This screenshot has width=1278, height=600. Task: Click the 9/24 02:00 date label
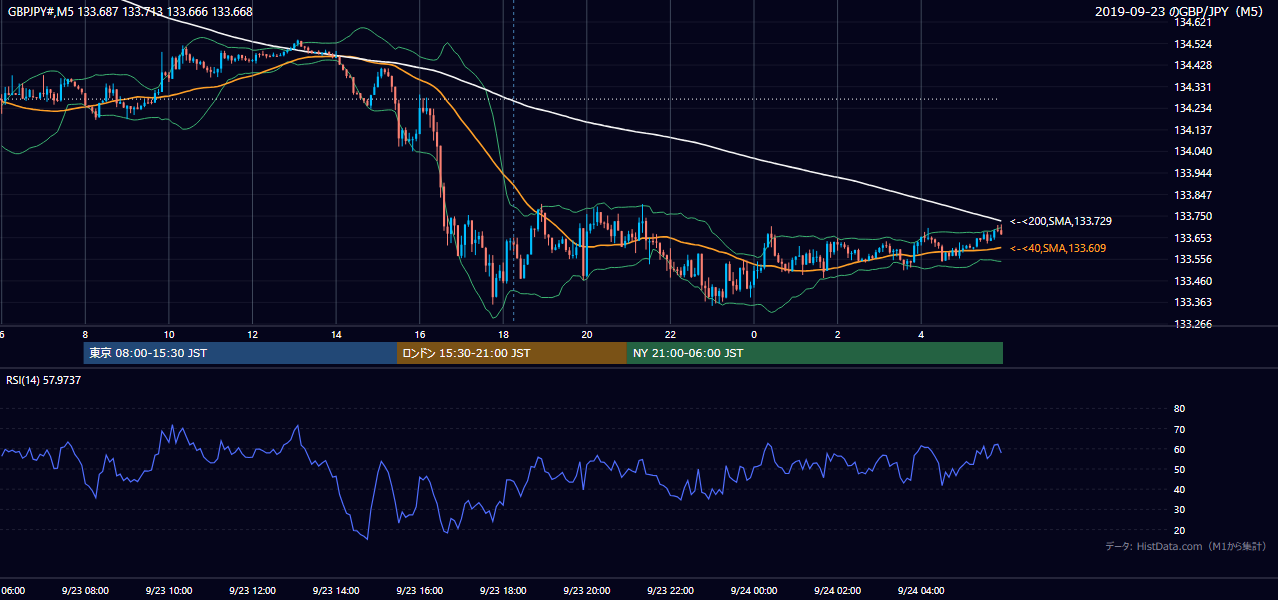tap(838, 590)
